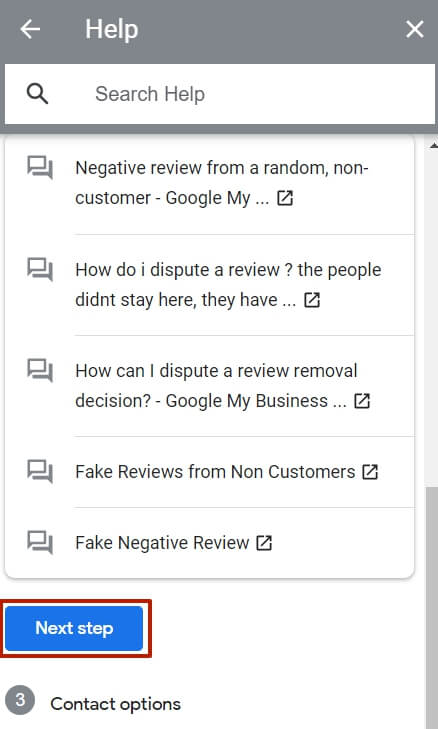Go back with the Help arrow
Screen dimensions: 438x729
tap(30, 30)
